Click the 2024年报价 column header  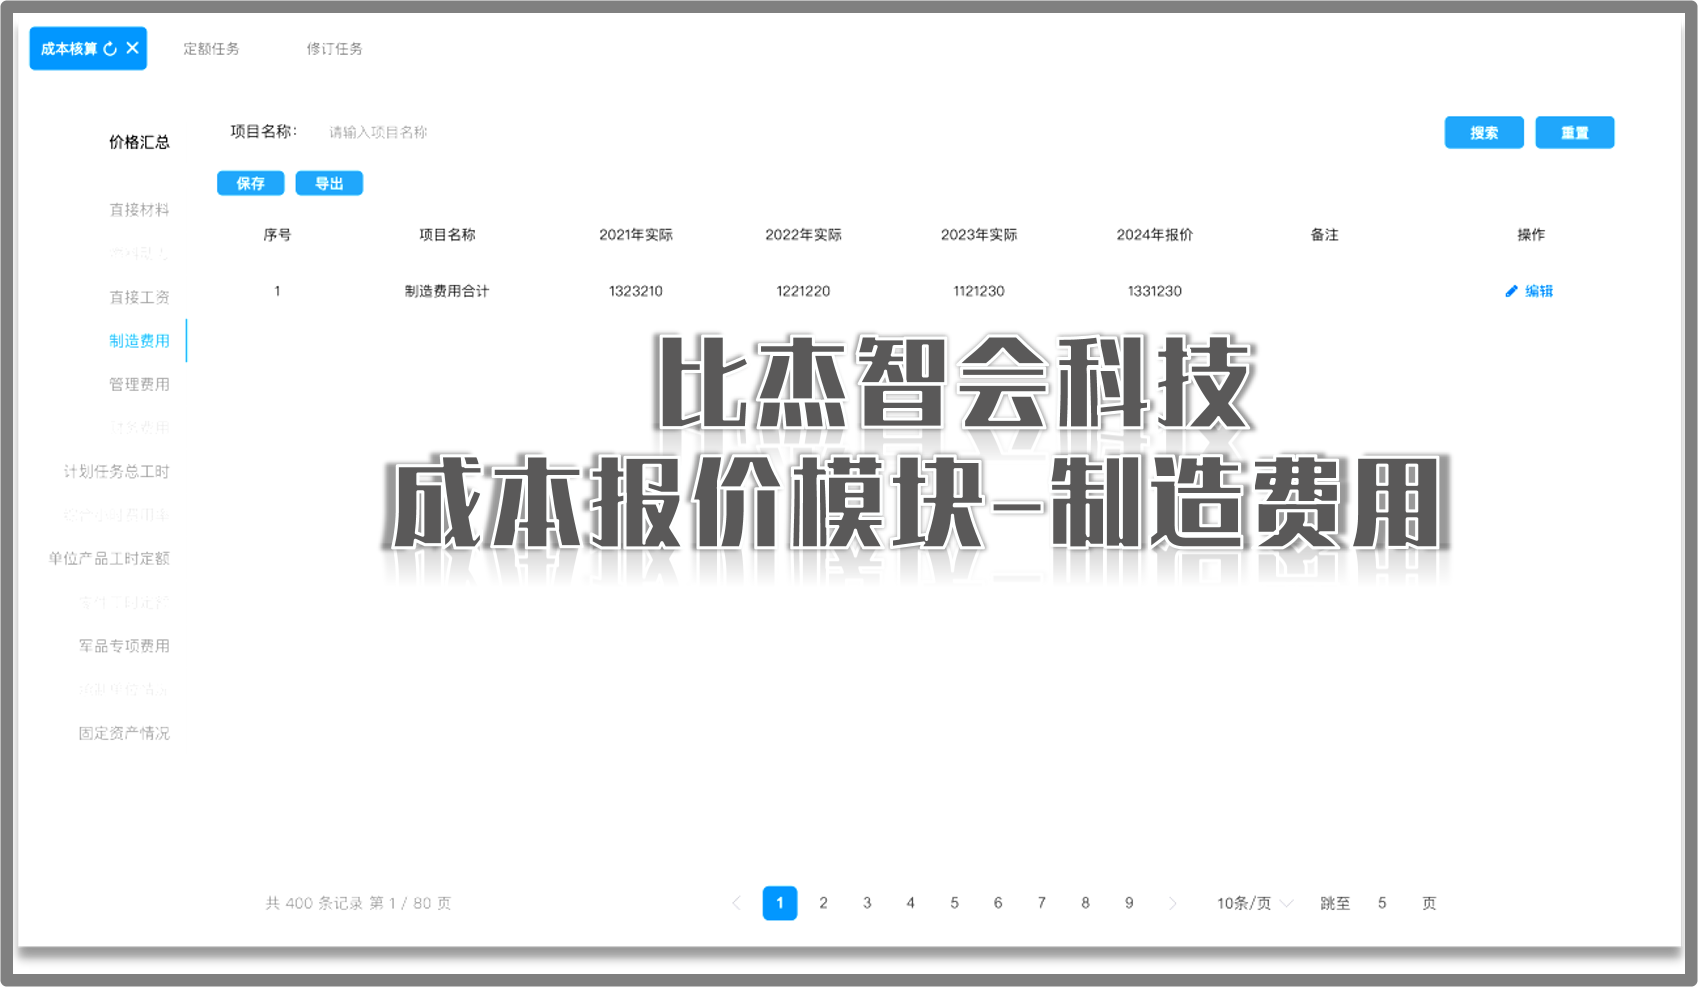pos(1155,235)
